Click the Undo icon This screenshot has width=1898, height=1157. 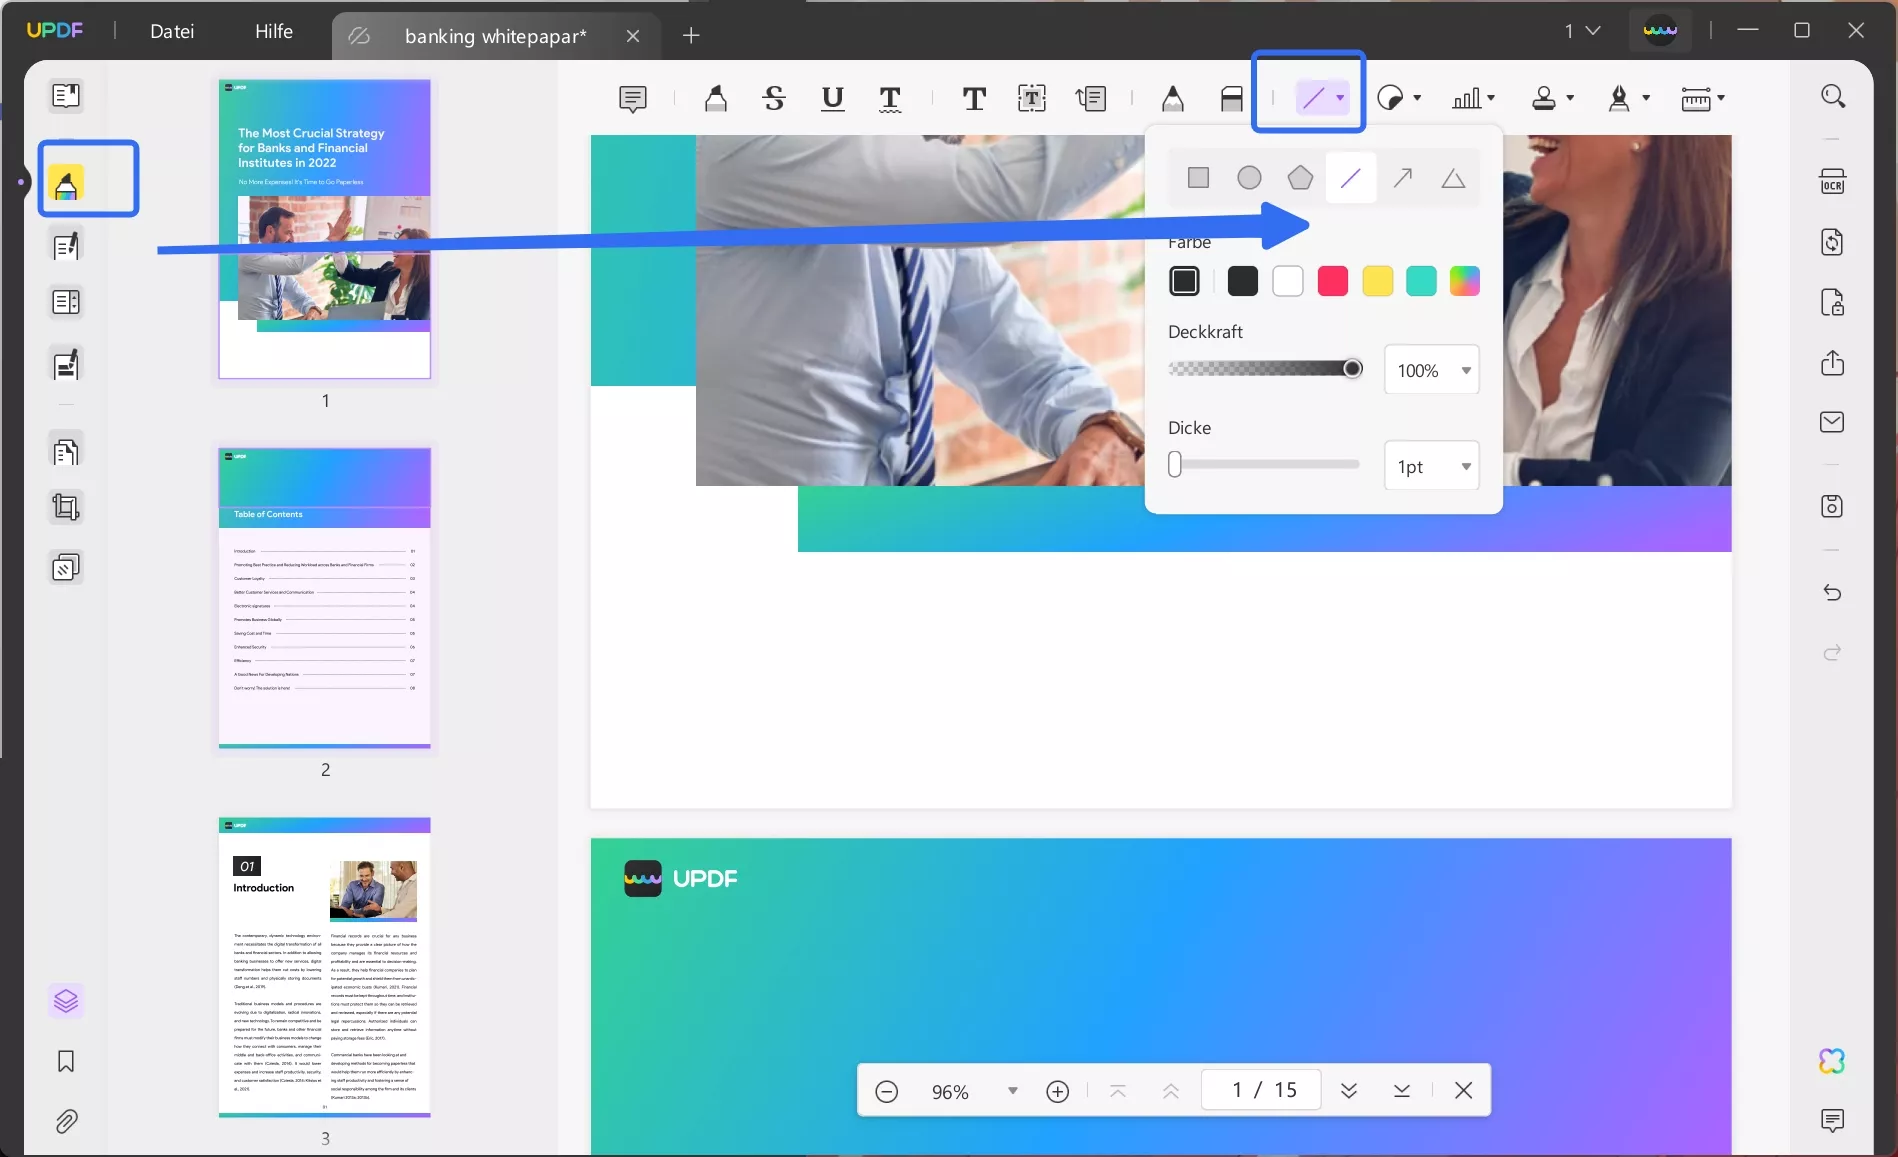[1833, 592]
